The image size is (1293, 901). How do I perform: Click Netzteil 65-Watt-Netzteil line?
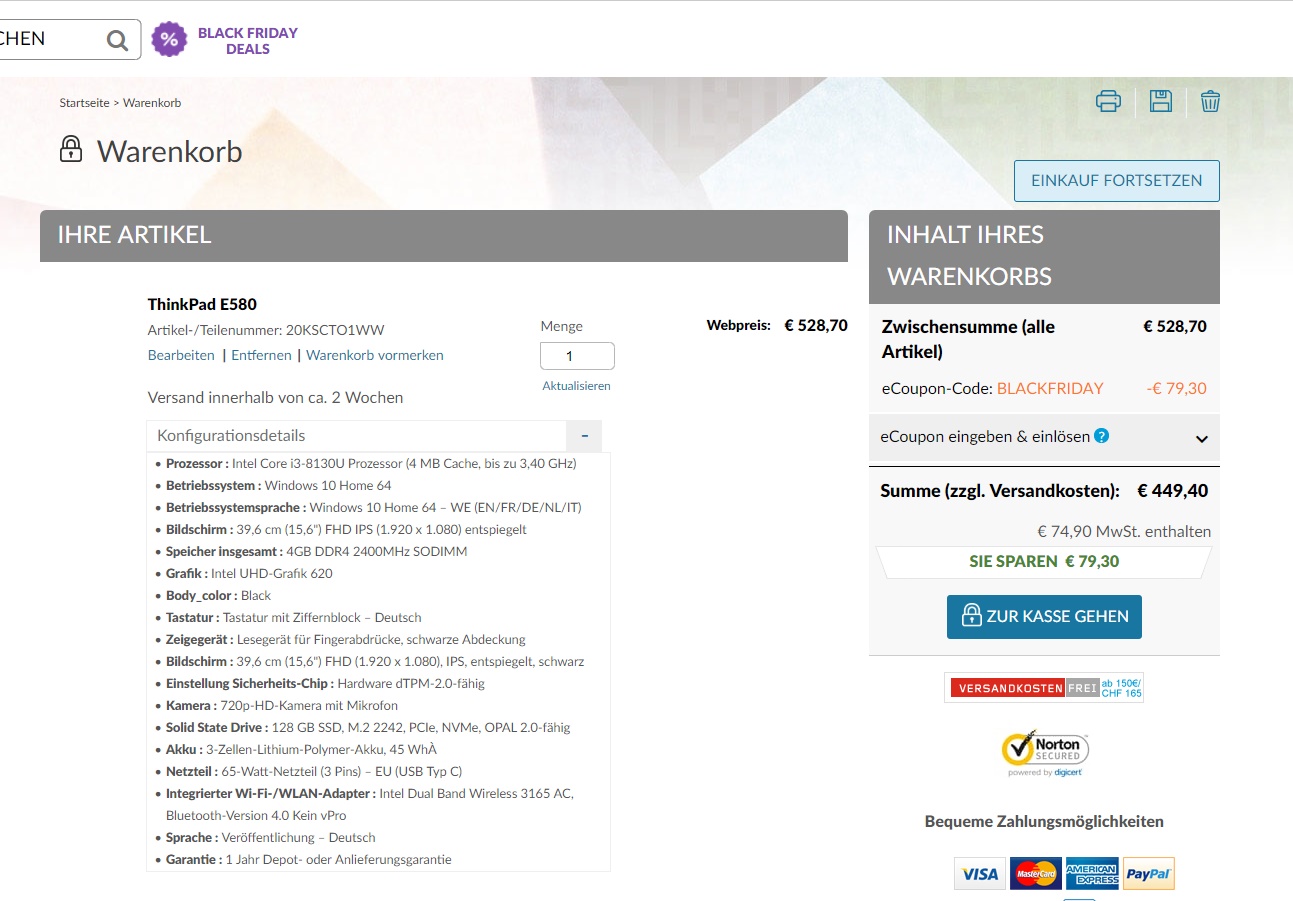[x=314, y=771]
